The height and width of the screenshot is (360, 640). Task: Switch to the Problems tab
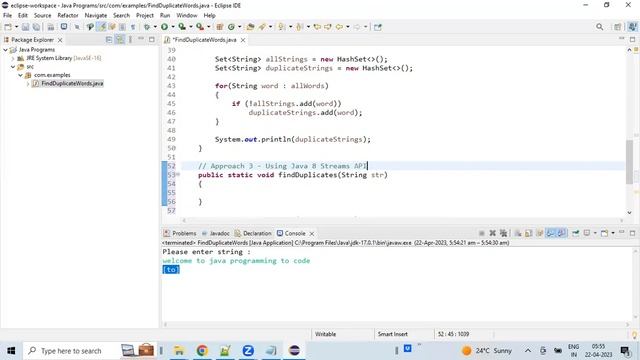coord(180,233)
